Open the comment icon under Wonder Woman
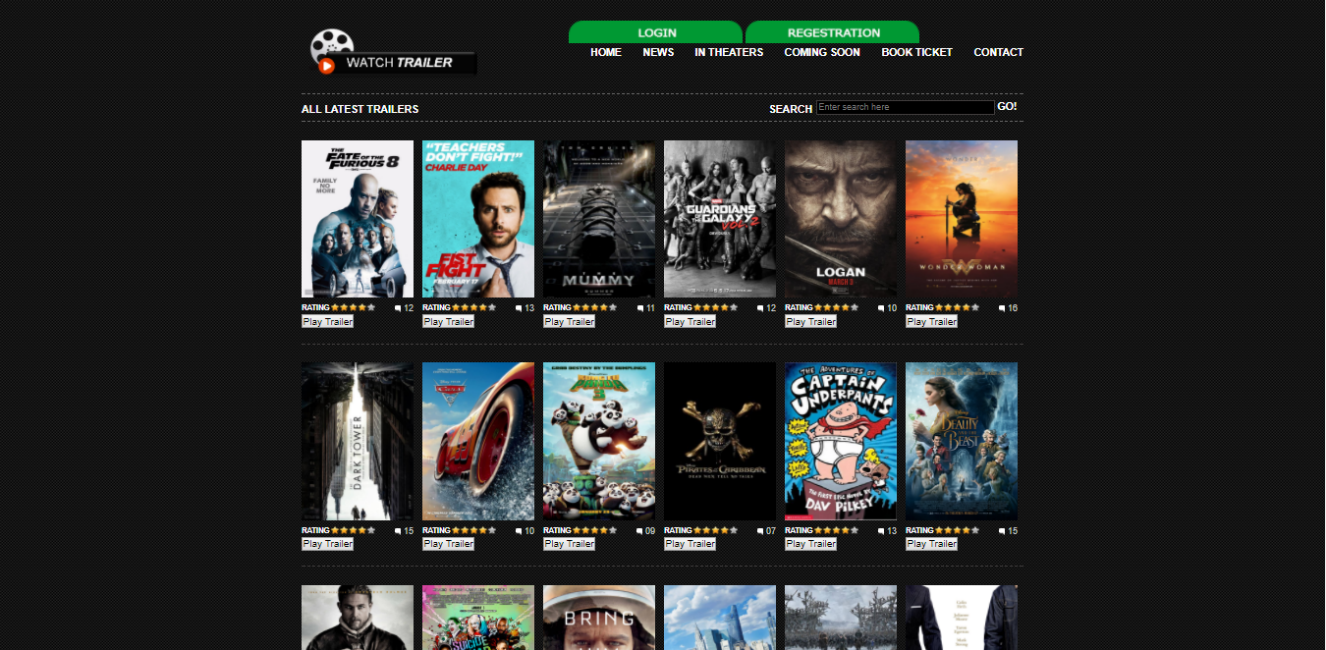 pos(1002,308)
